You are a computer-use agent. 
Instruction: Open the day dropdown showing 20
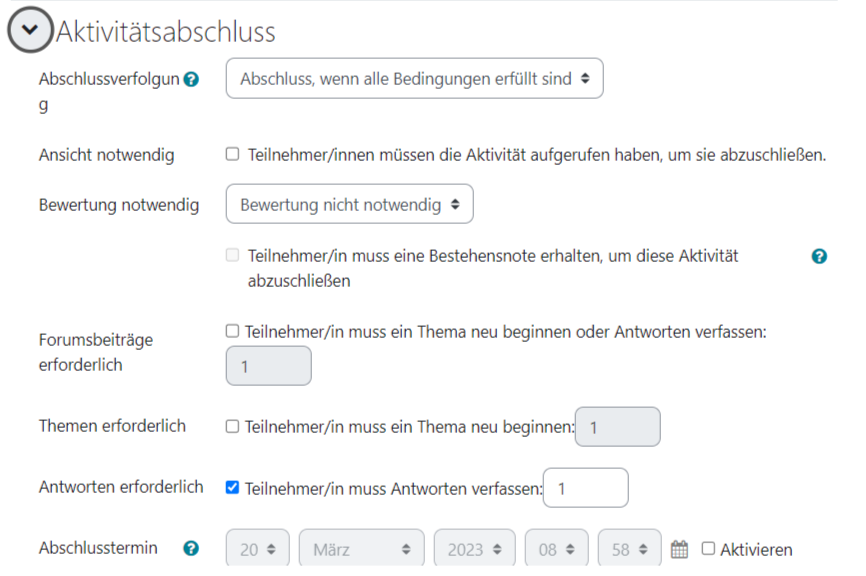point(257,548)
